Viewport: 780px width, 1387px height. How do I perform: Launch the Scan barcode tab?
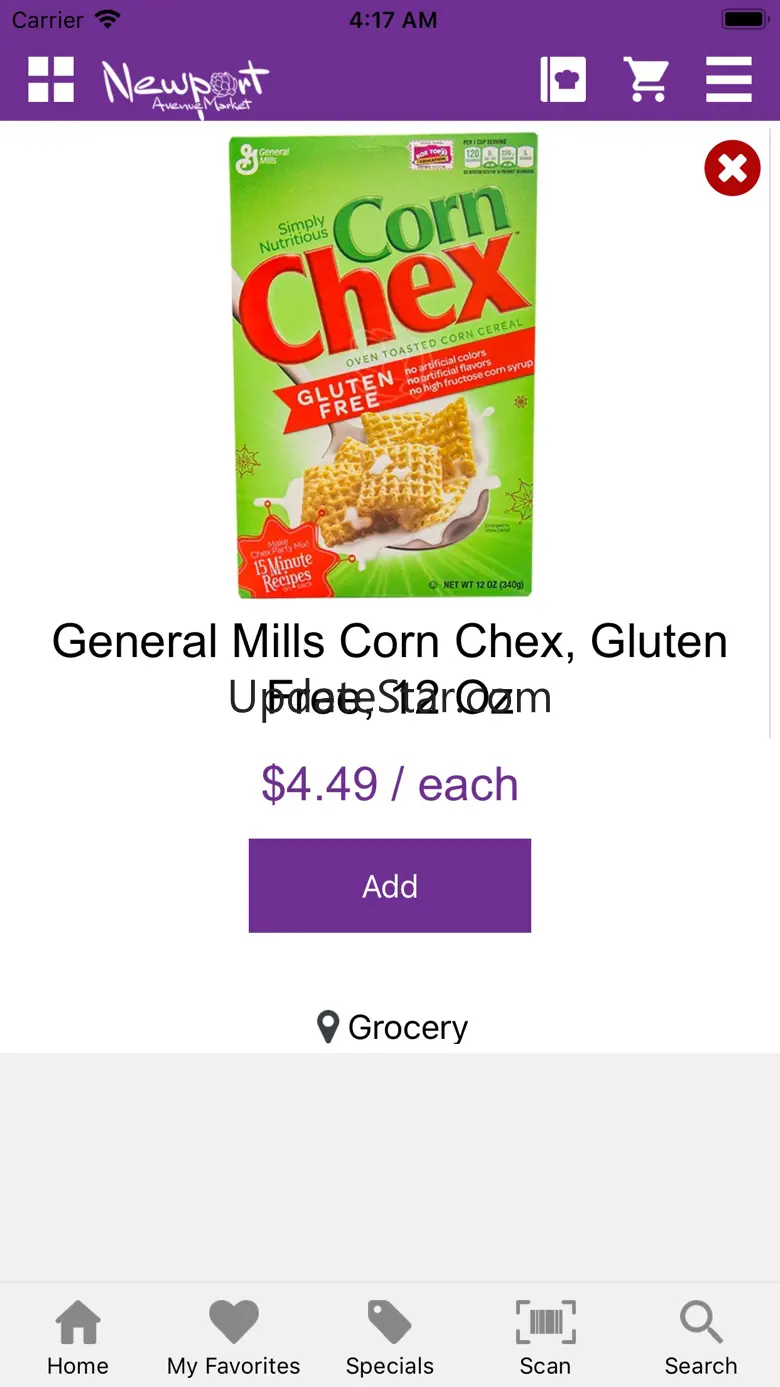click(x=545, y=1339)
